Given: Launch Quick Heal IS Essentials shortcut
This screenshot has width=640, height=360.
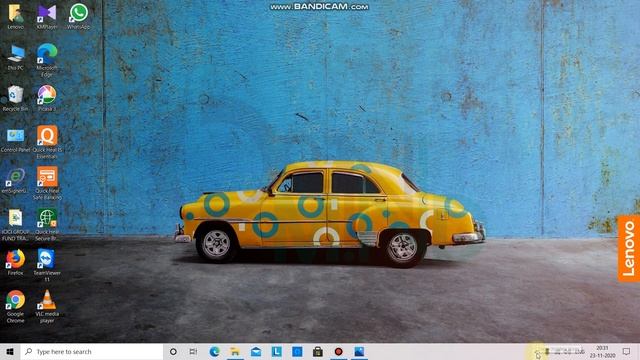Looking at the screenshot, I should [47, 142].
